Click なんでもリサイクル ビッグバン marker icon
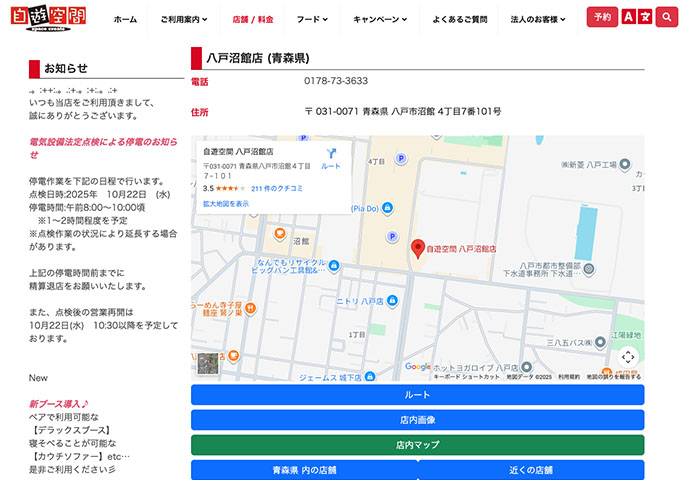Viewport: 680px width, 480px height. pyautogui.click(x=333, y=265)
